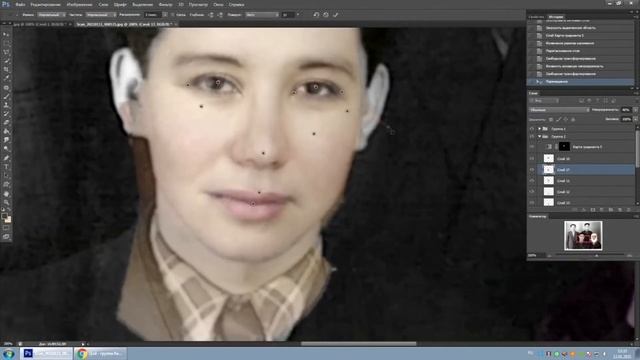Select the Zoom tool in toolbar
Image resolution: width=640 pixels, height=360 pixels.
6,202
